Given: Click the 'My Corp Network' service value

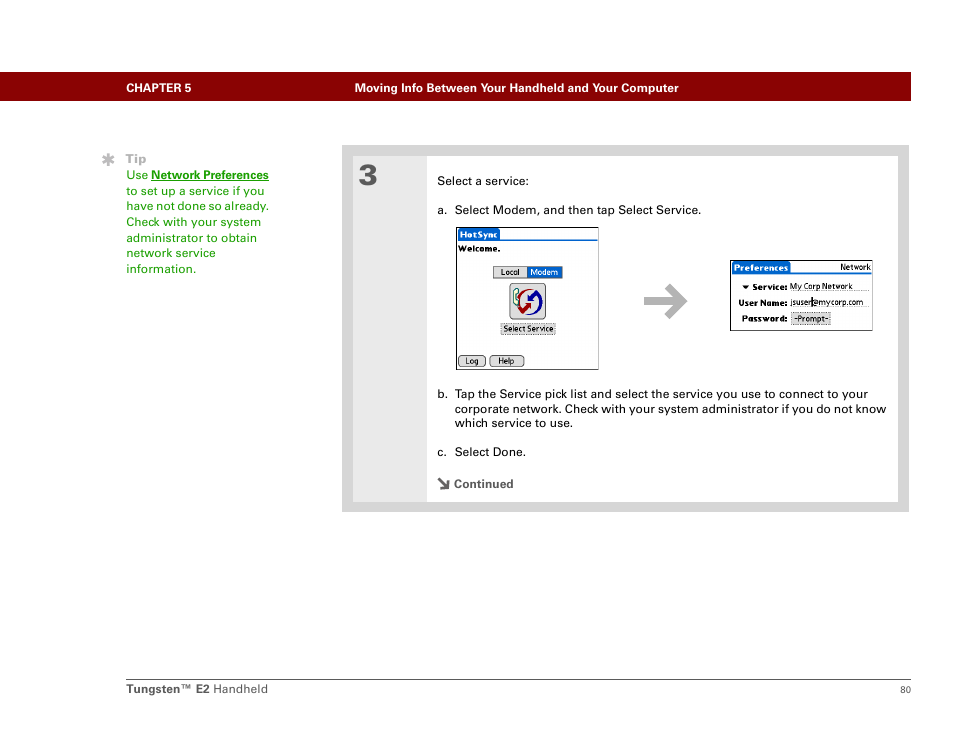Looking at the screenshot, I should pyautogui.click(x=821, y=286).
